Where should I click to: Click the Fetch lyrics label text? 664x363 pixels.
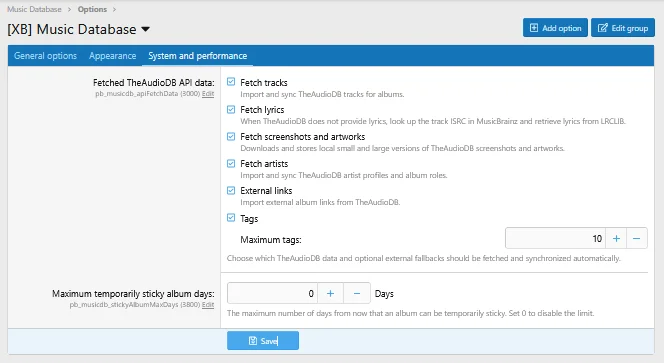pos(262,110)
